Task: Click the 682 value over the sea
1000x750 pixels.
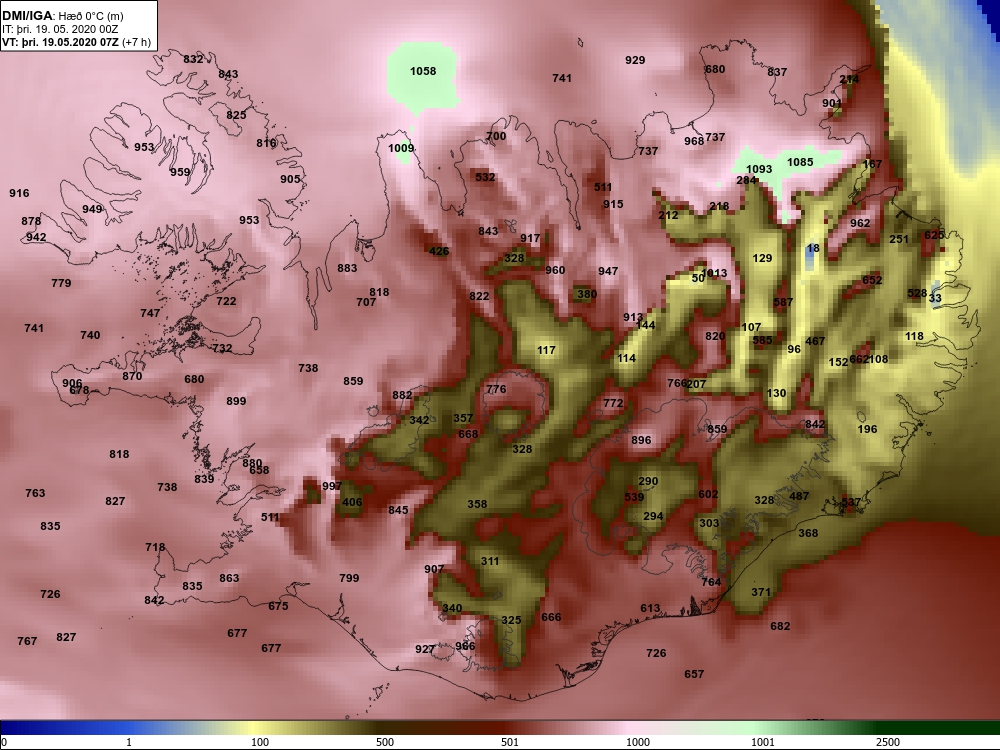Action: point(780,626)
